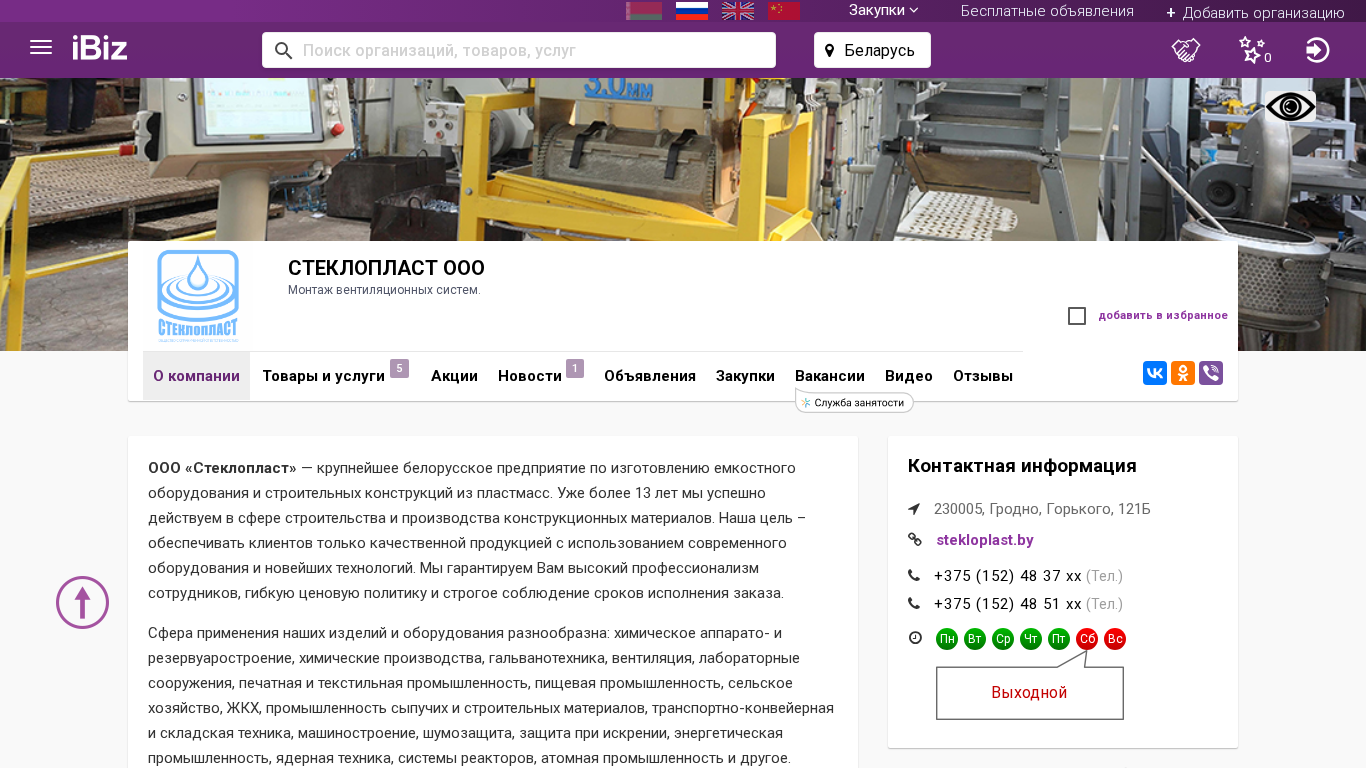This screenshot has width=1366, height=768.
Task: Click the address 230005, Гродно, Горького, 121Б
Action: 1042,509
